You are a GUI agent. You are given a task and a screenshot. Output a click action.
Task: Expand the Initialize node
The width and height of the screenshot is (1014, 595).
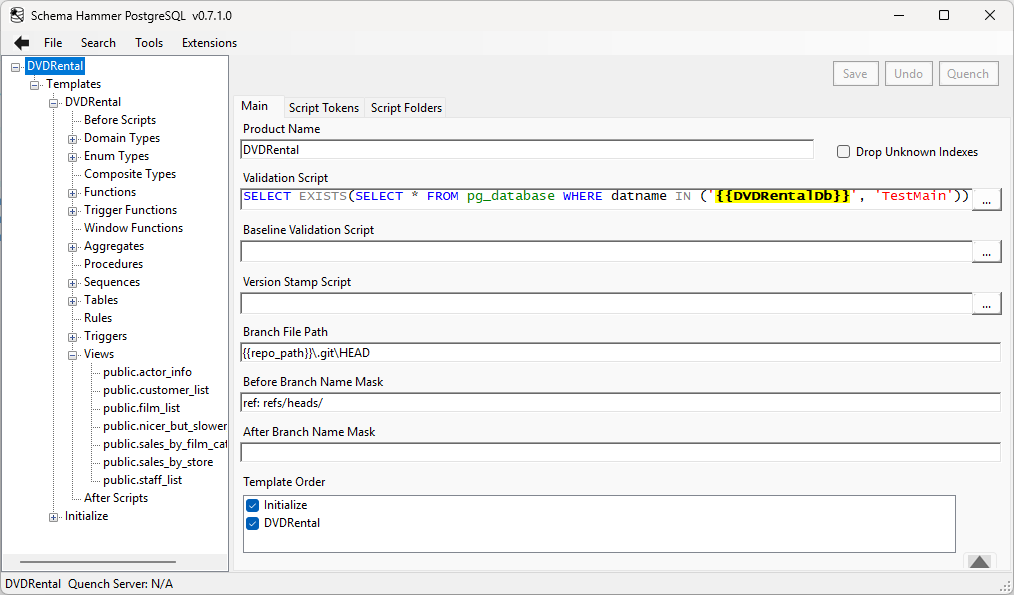[53, 515]
